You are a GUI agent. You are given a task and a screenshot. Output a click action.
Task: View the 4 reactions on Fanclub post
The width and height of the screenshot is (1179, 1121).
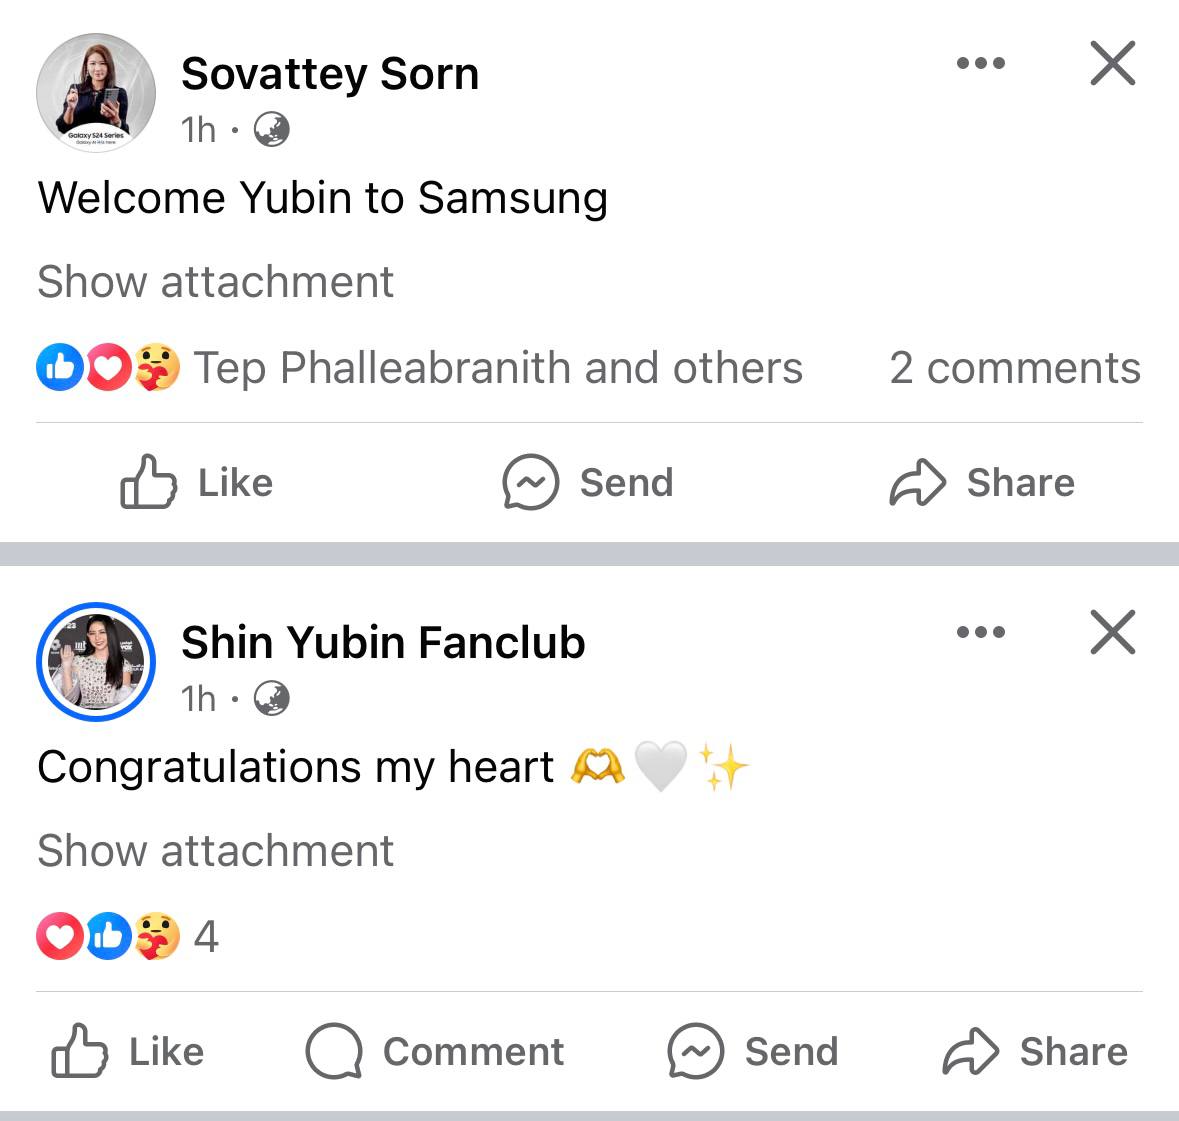tap(128, 937)
